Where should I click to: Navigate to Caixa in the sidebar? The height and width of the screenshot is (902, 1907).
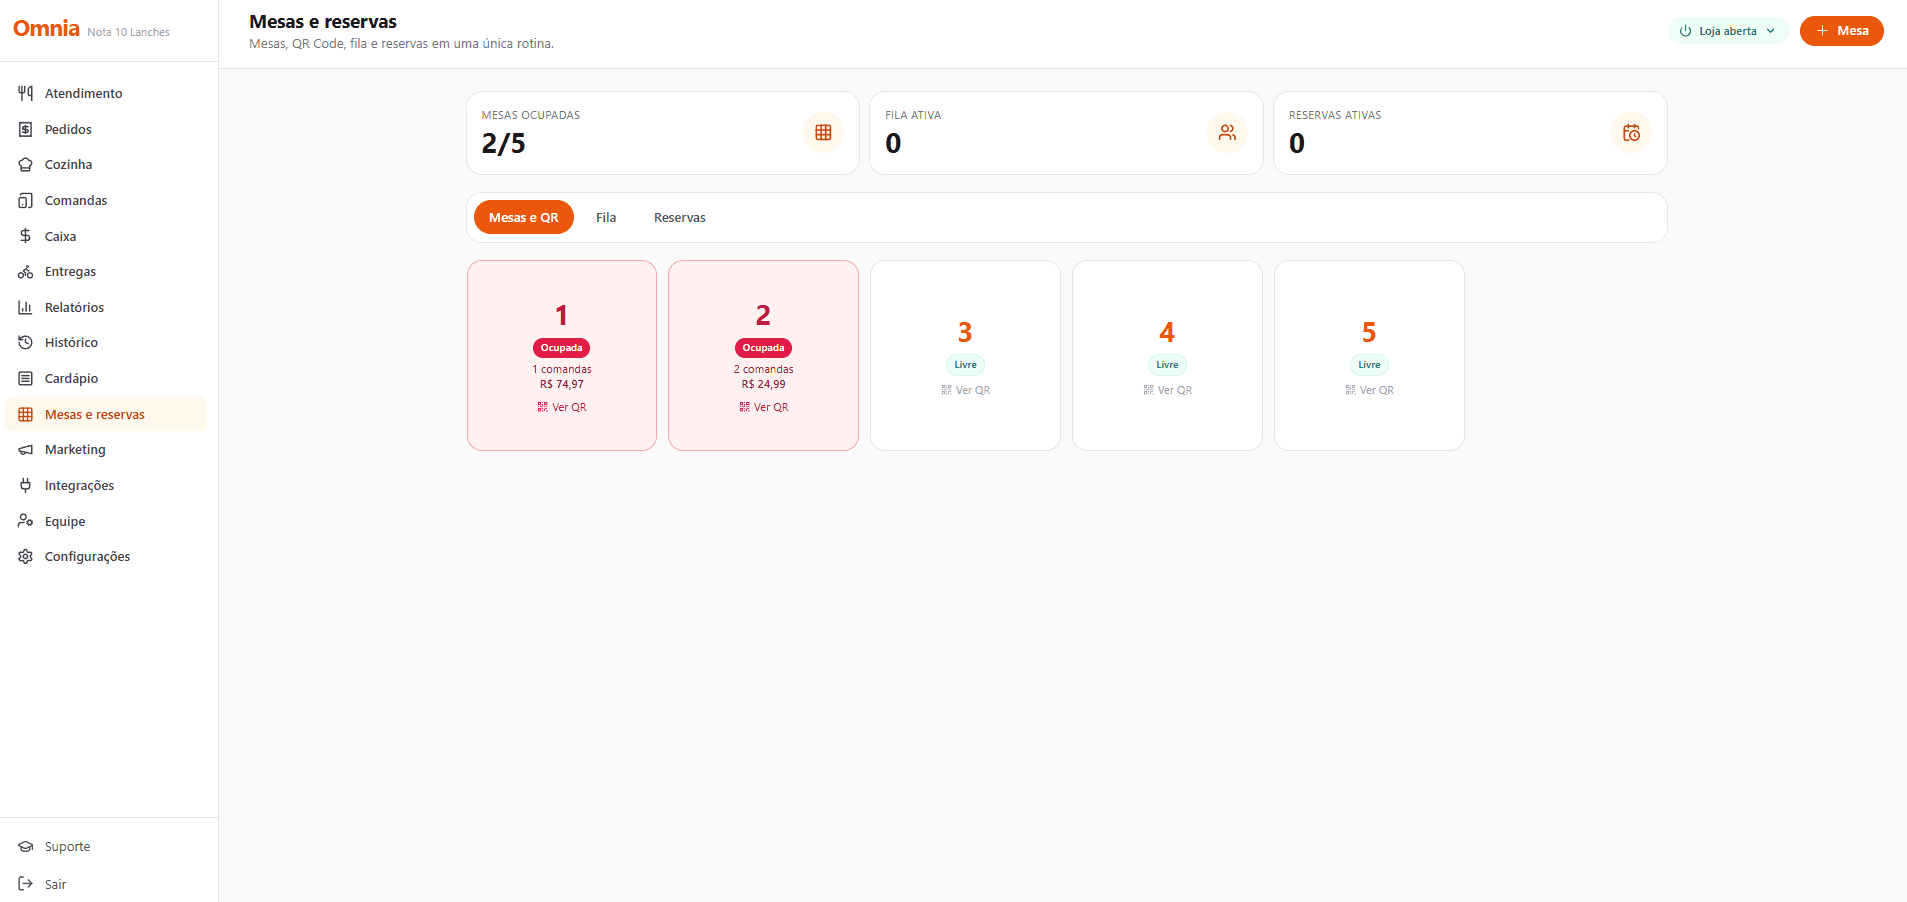(106, 236)
